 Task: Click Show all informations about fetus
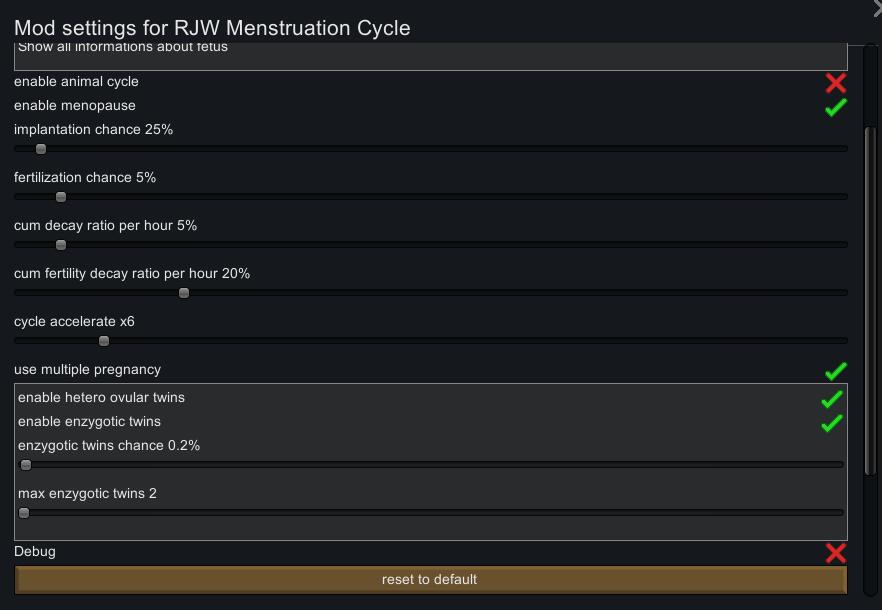(123, 47)
